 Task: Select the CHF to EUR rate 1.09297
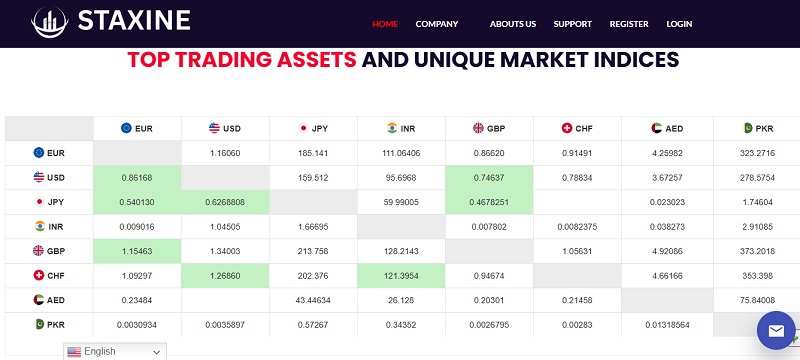pos(137,276)
